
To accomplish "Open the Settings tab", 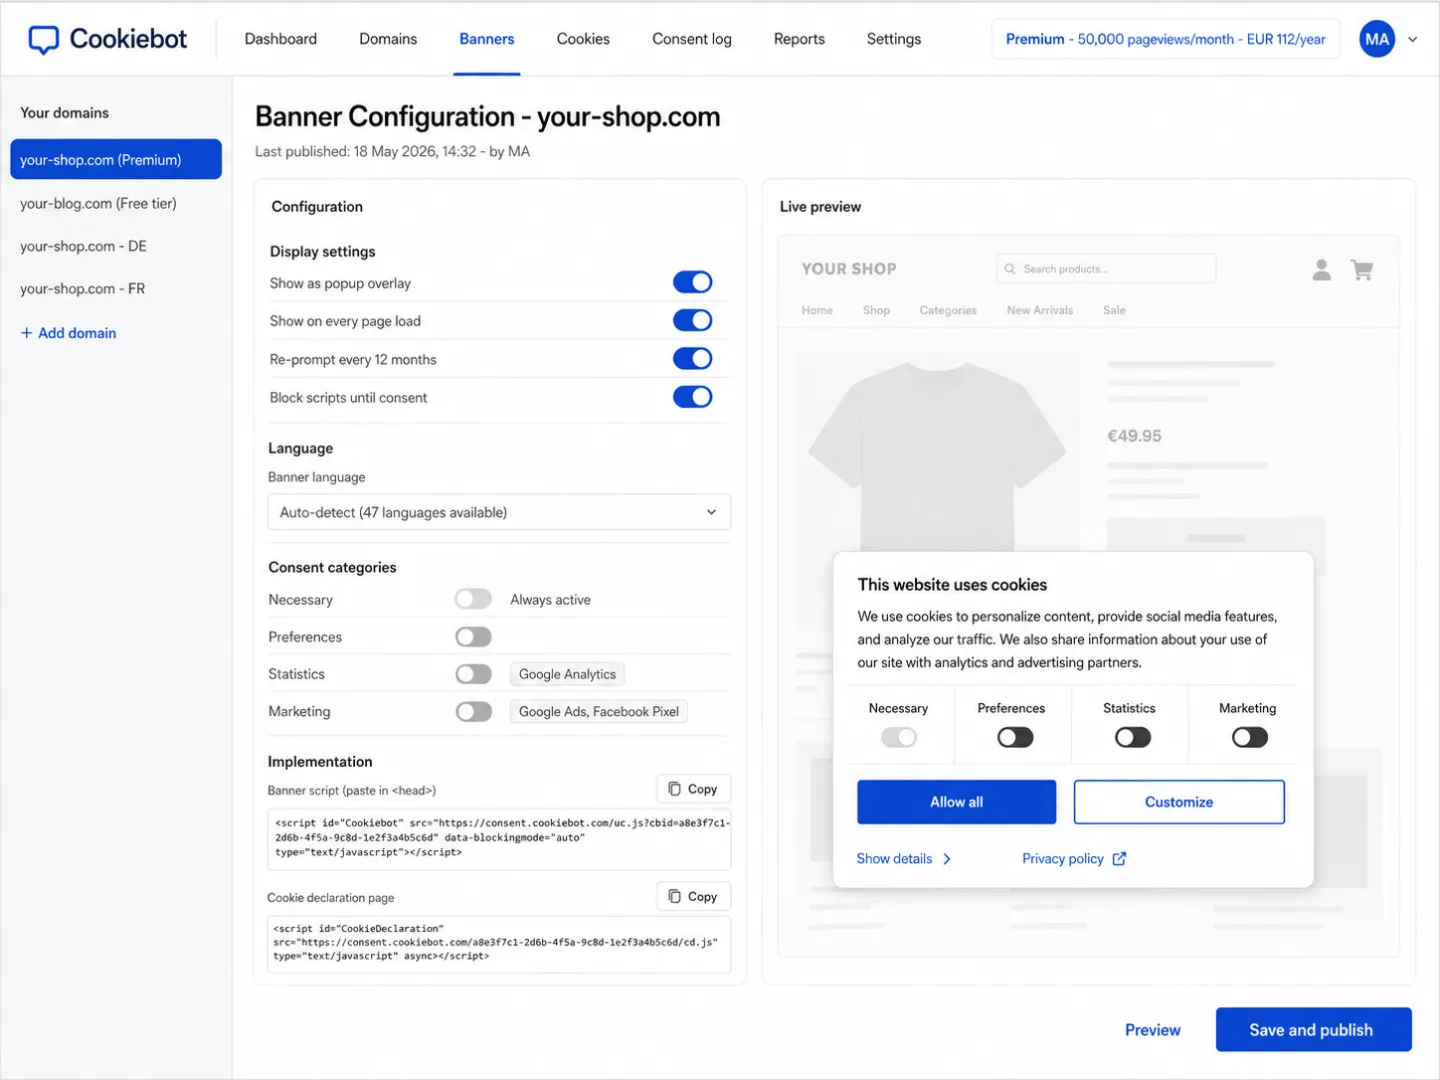I will coord(894,39).
